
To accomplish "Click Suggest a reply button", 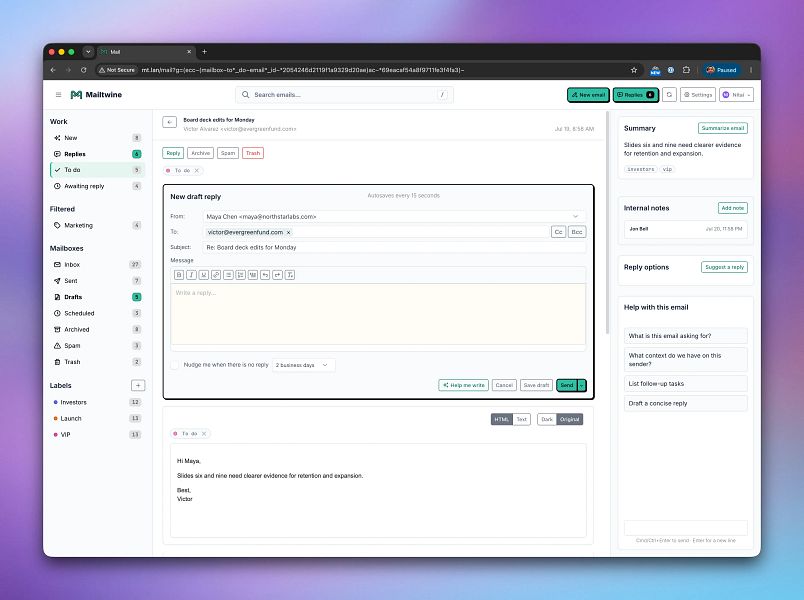I will (724, 267).
